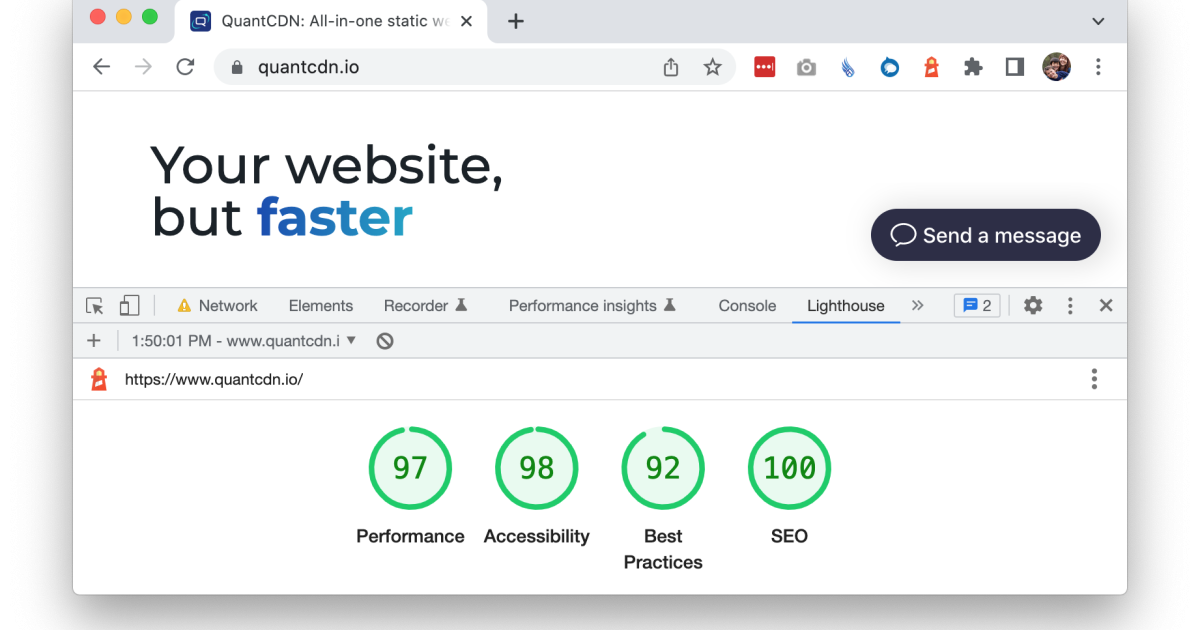This screenshot has width=1200, height=630.
Task: Open the puzzle piece Extensions menu
Action: [973, 67]
